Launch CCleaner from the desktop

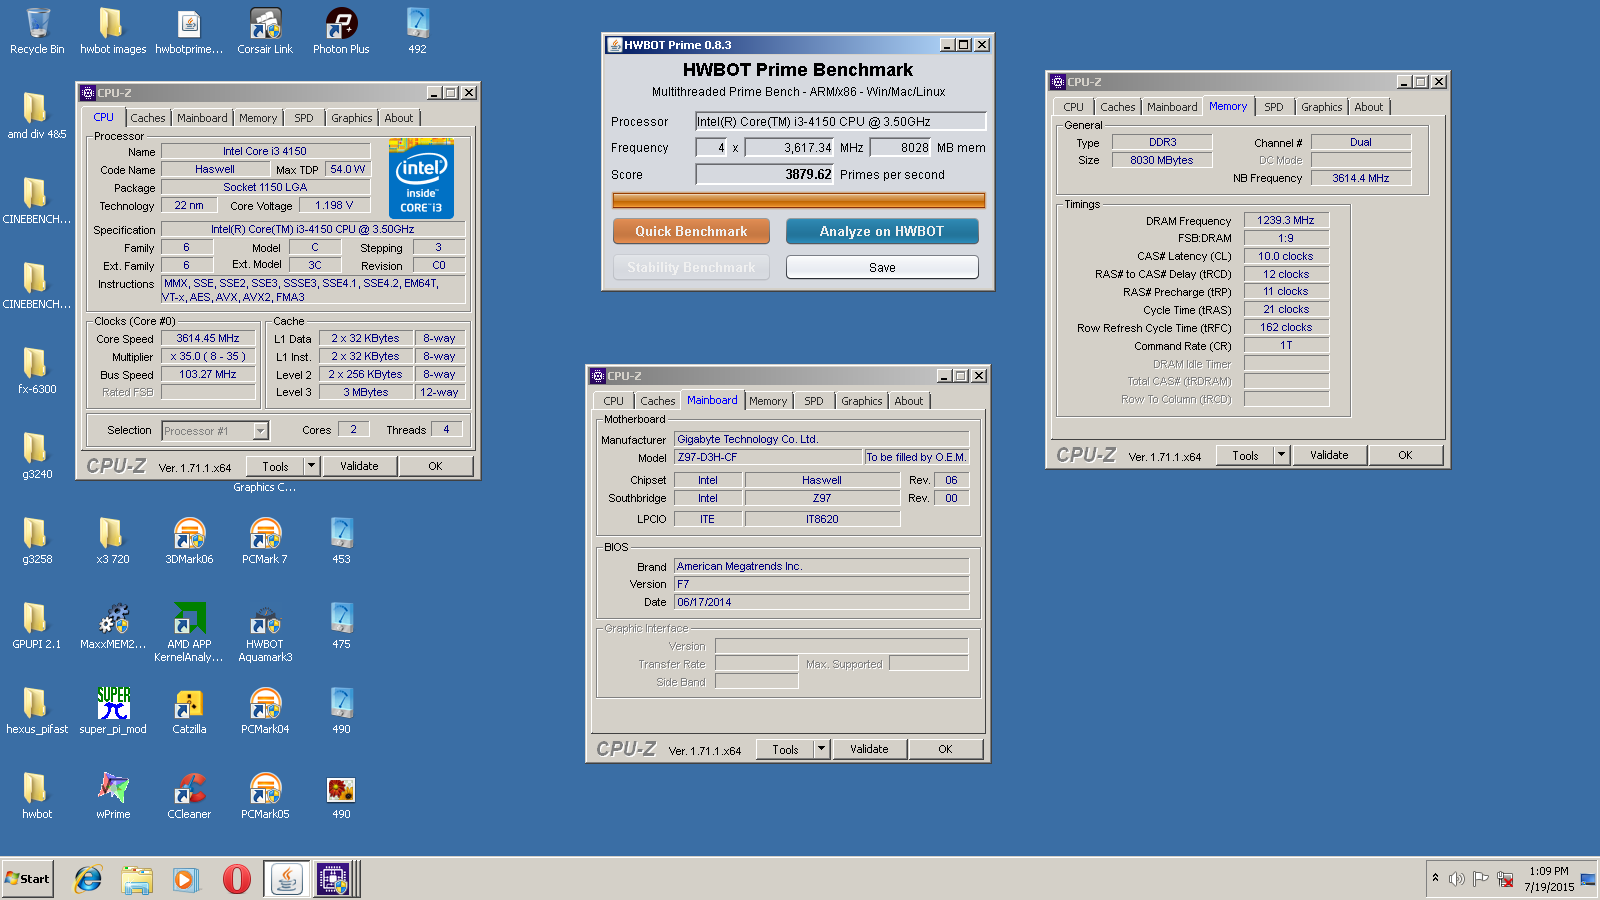point(189,795)
